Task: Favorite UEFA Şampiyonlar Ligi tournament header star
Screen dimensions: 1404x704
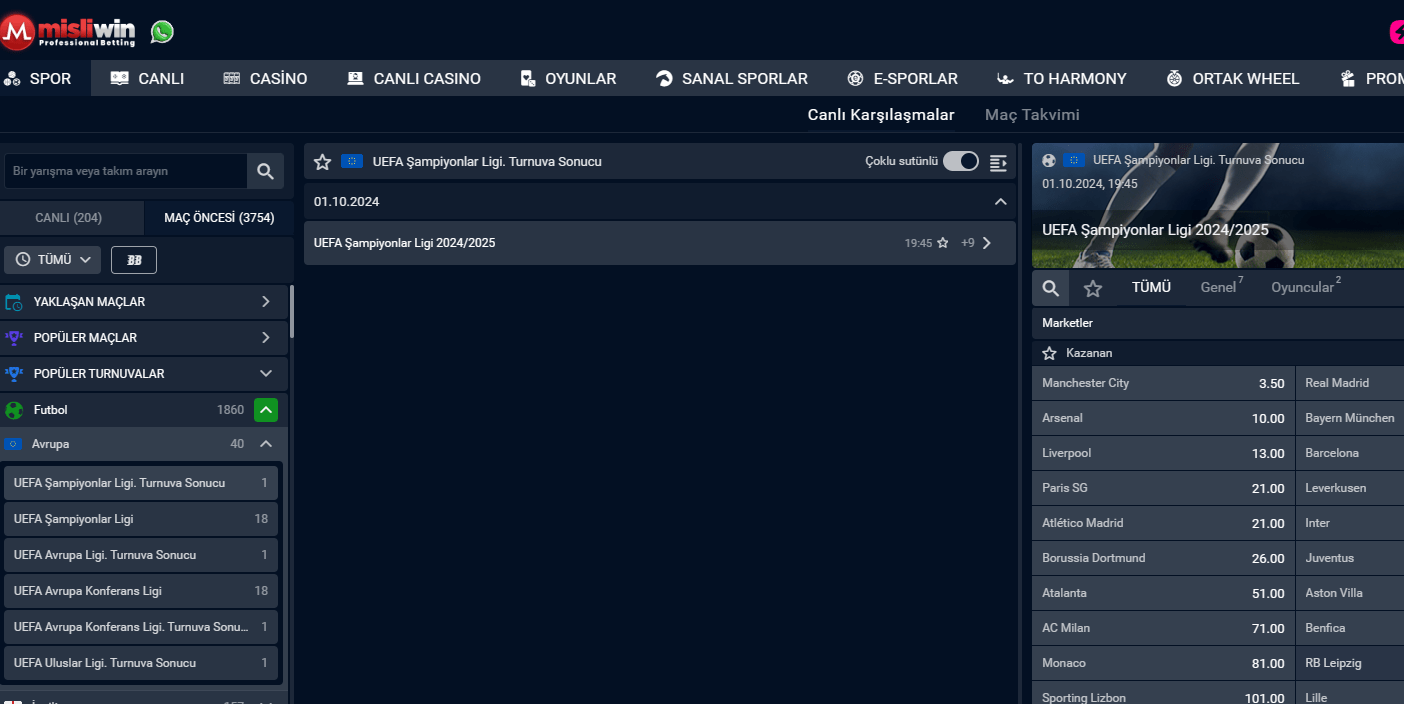Action: click(322, 161)
